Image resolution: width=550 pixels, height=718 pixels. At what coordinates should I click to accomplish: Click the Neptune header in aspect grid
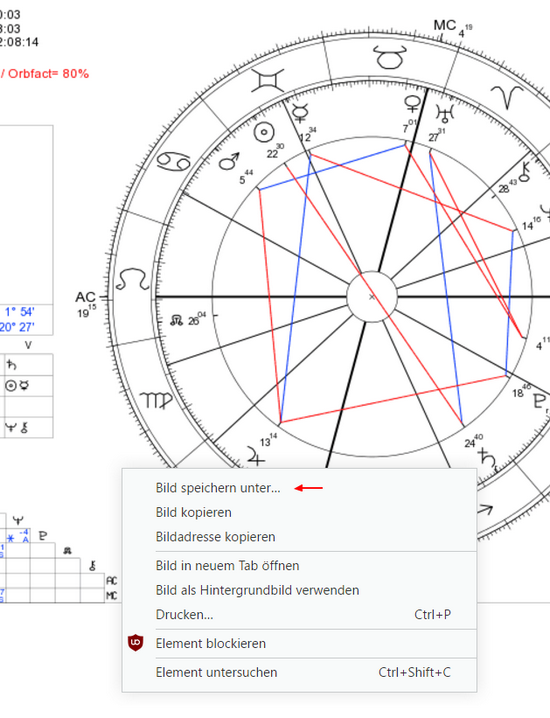[18, 521]
